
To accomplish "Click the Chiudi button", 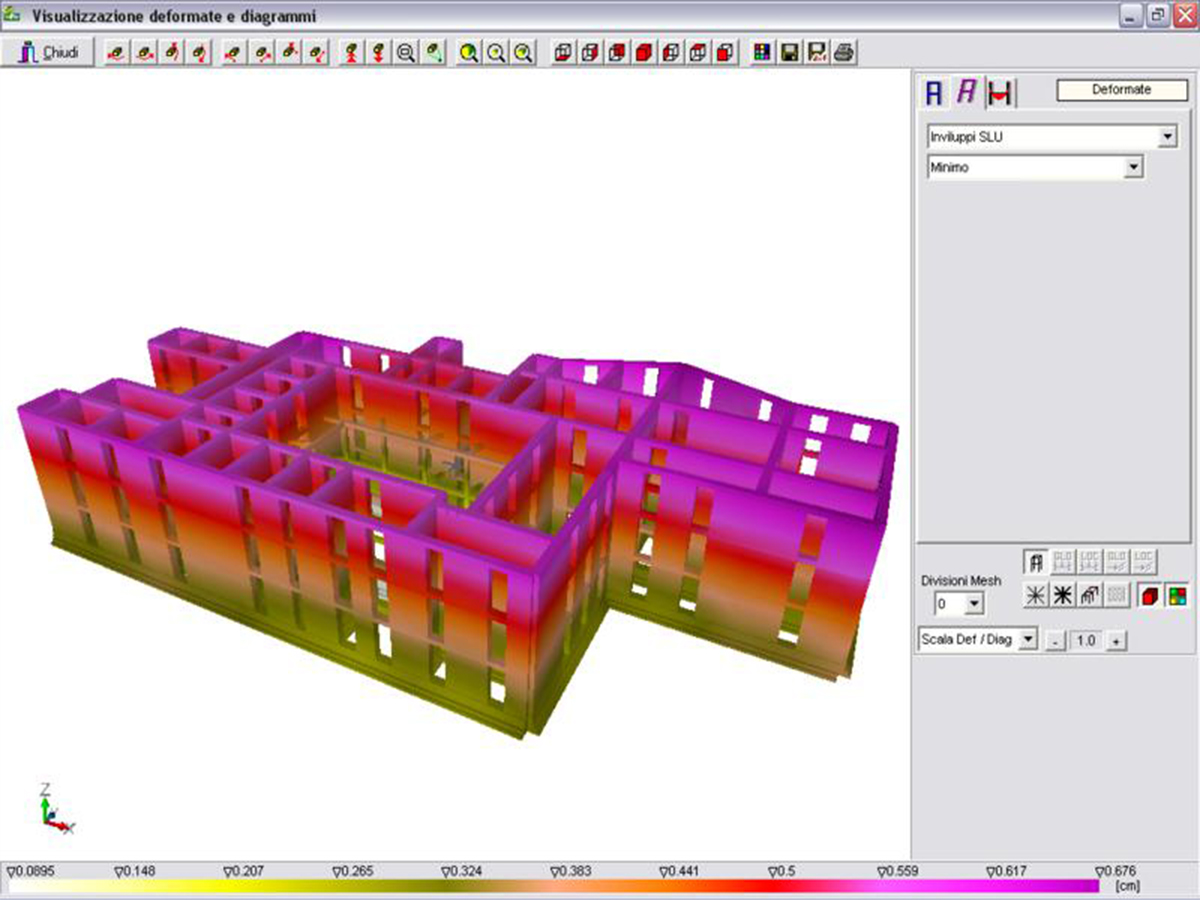I will tap(48, 53).
